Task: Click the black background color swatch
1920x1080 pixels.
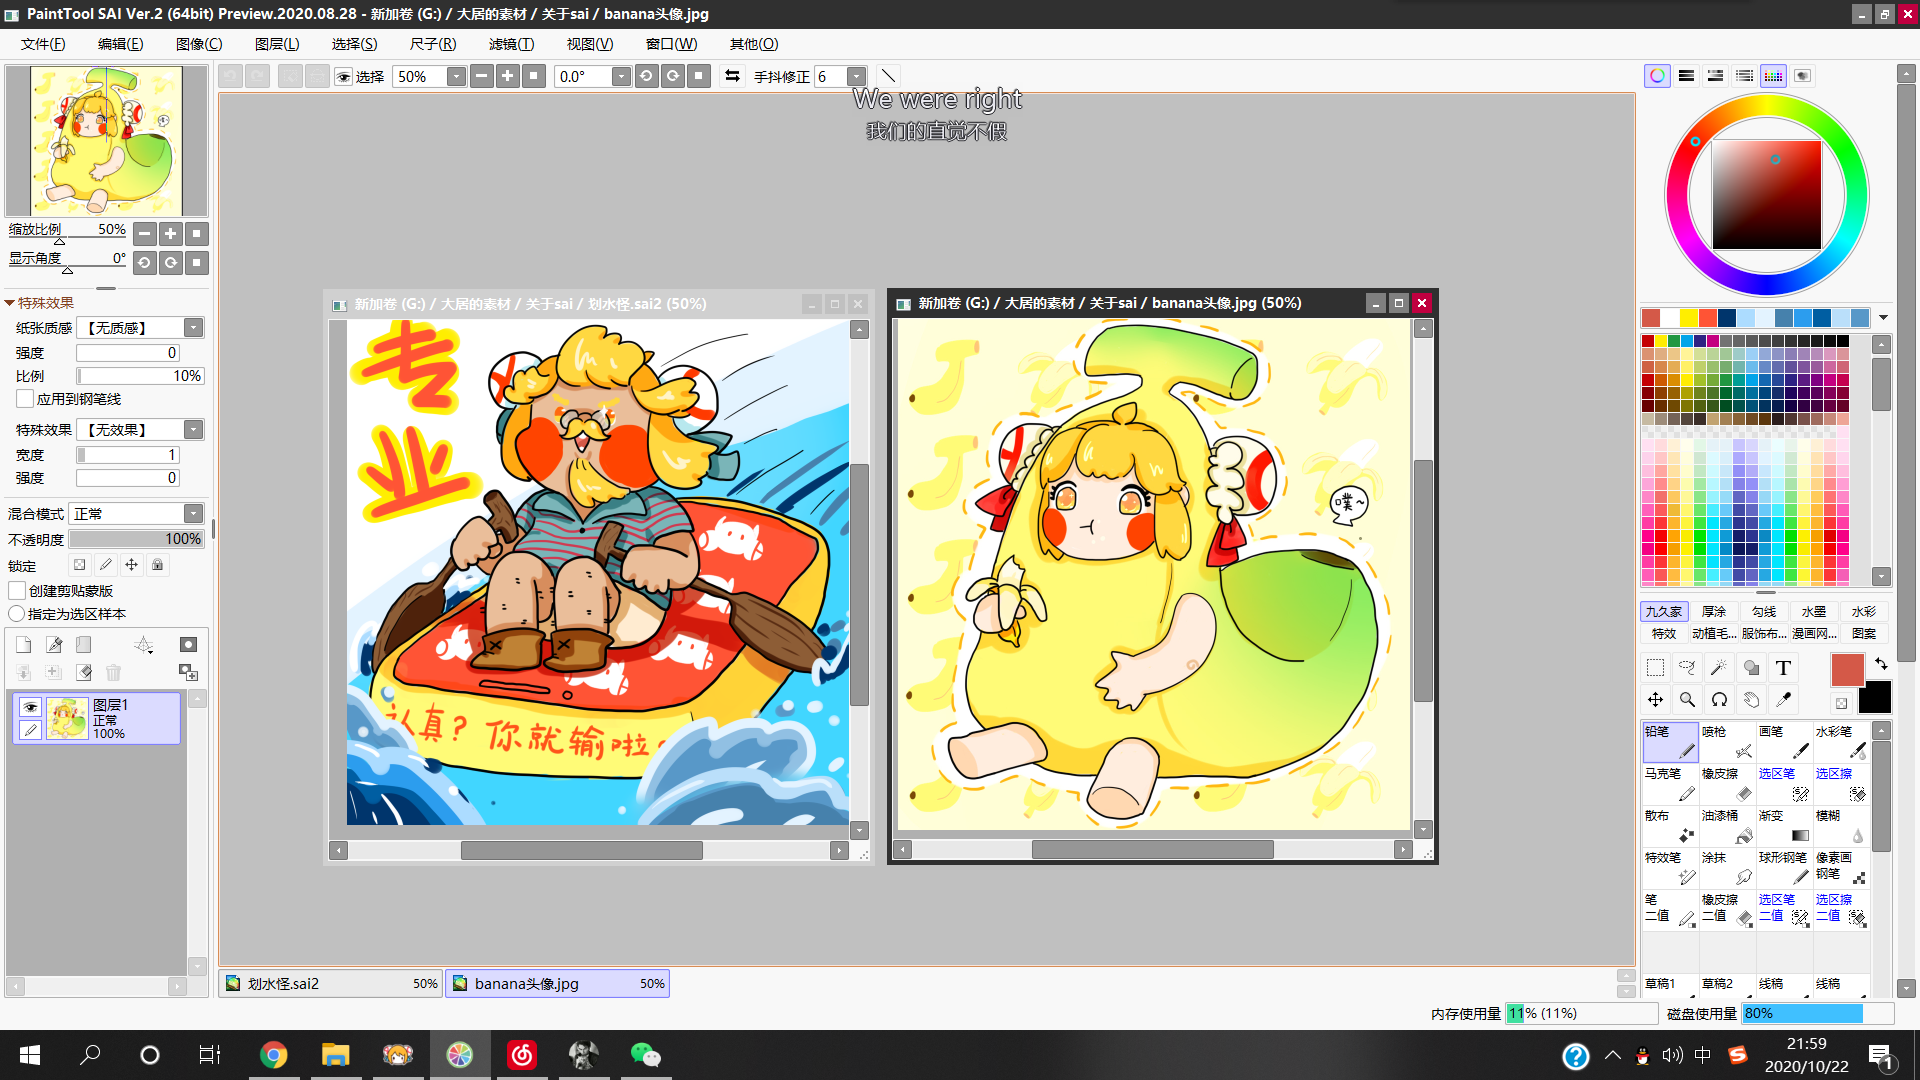Action: 1876,698
